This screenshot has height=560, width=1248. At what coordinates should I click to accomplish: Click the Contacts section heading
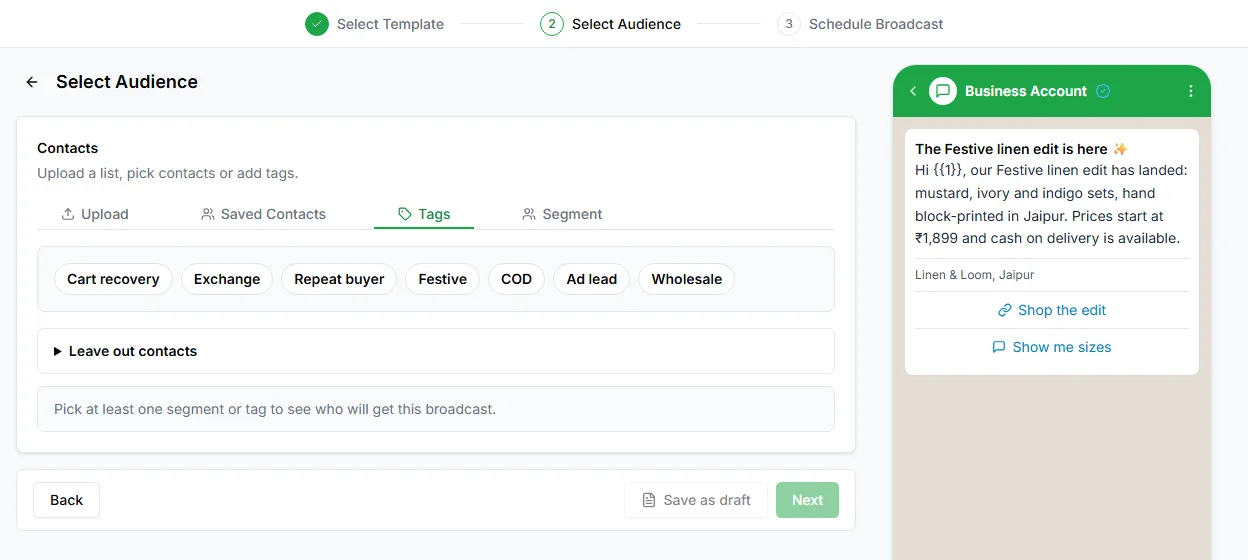click(68, 148)
